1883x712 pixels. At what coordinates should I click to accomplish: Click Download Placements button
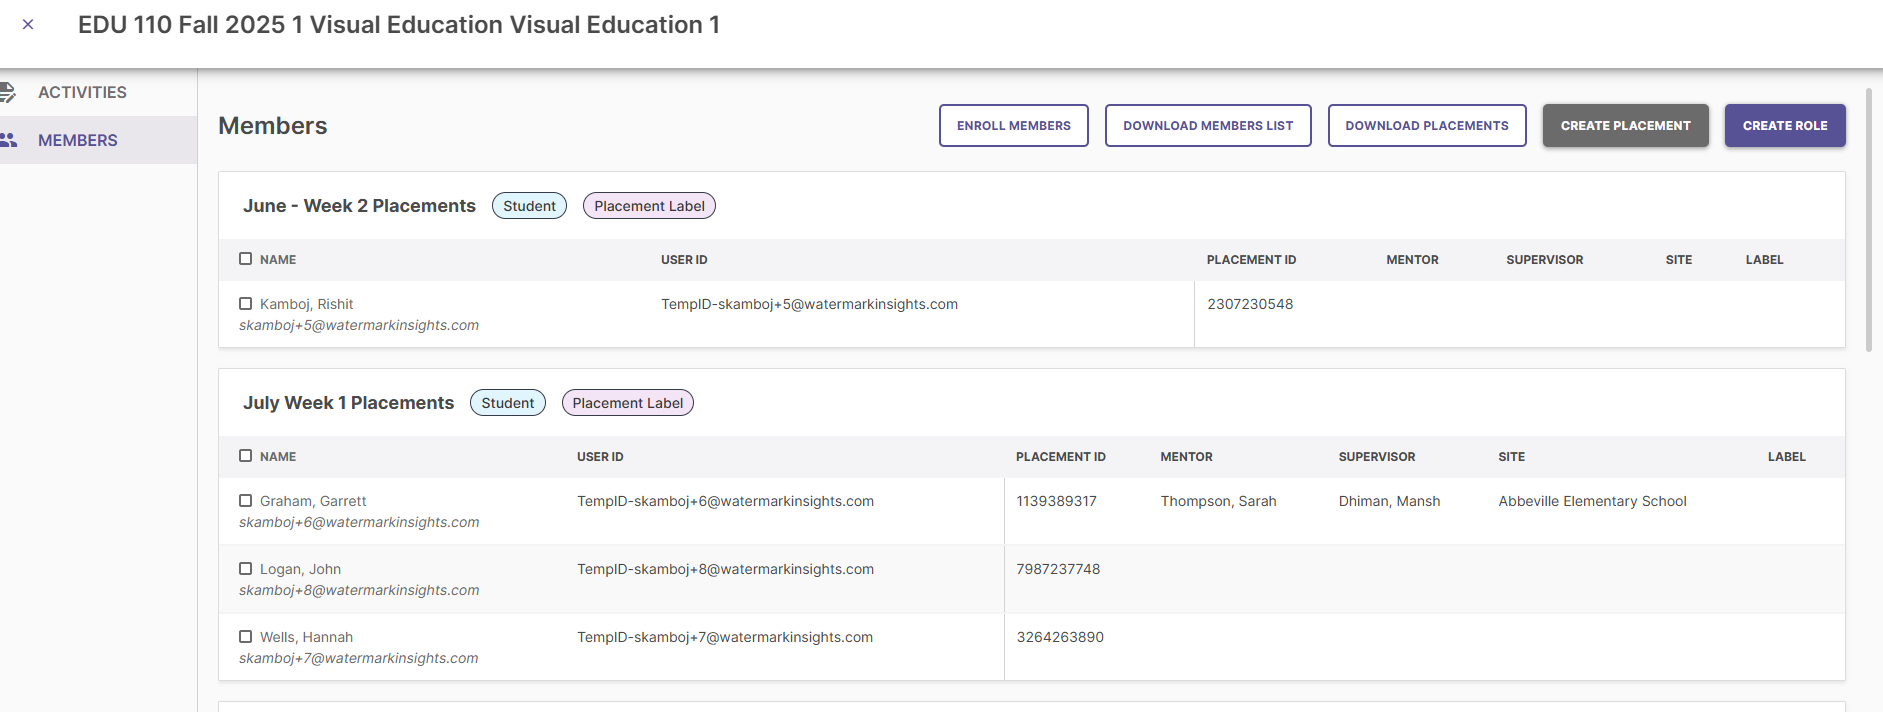click(1427, 125)
